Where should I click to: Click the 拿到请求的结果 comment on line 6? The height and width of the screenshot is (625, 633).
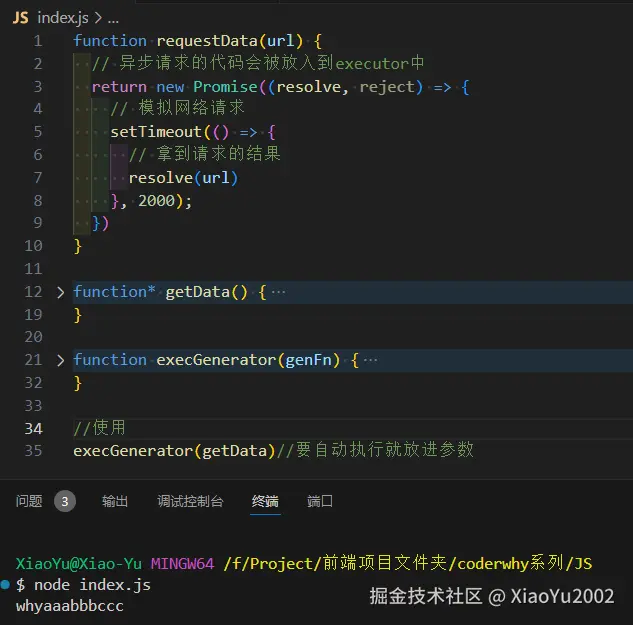[205, 154]
